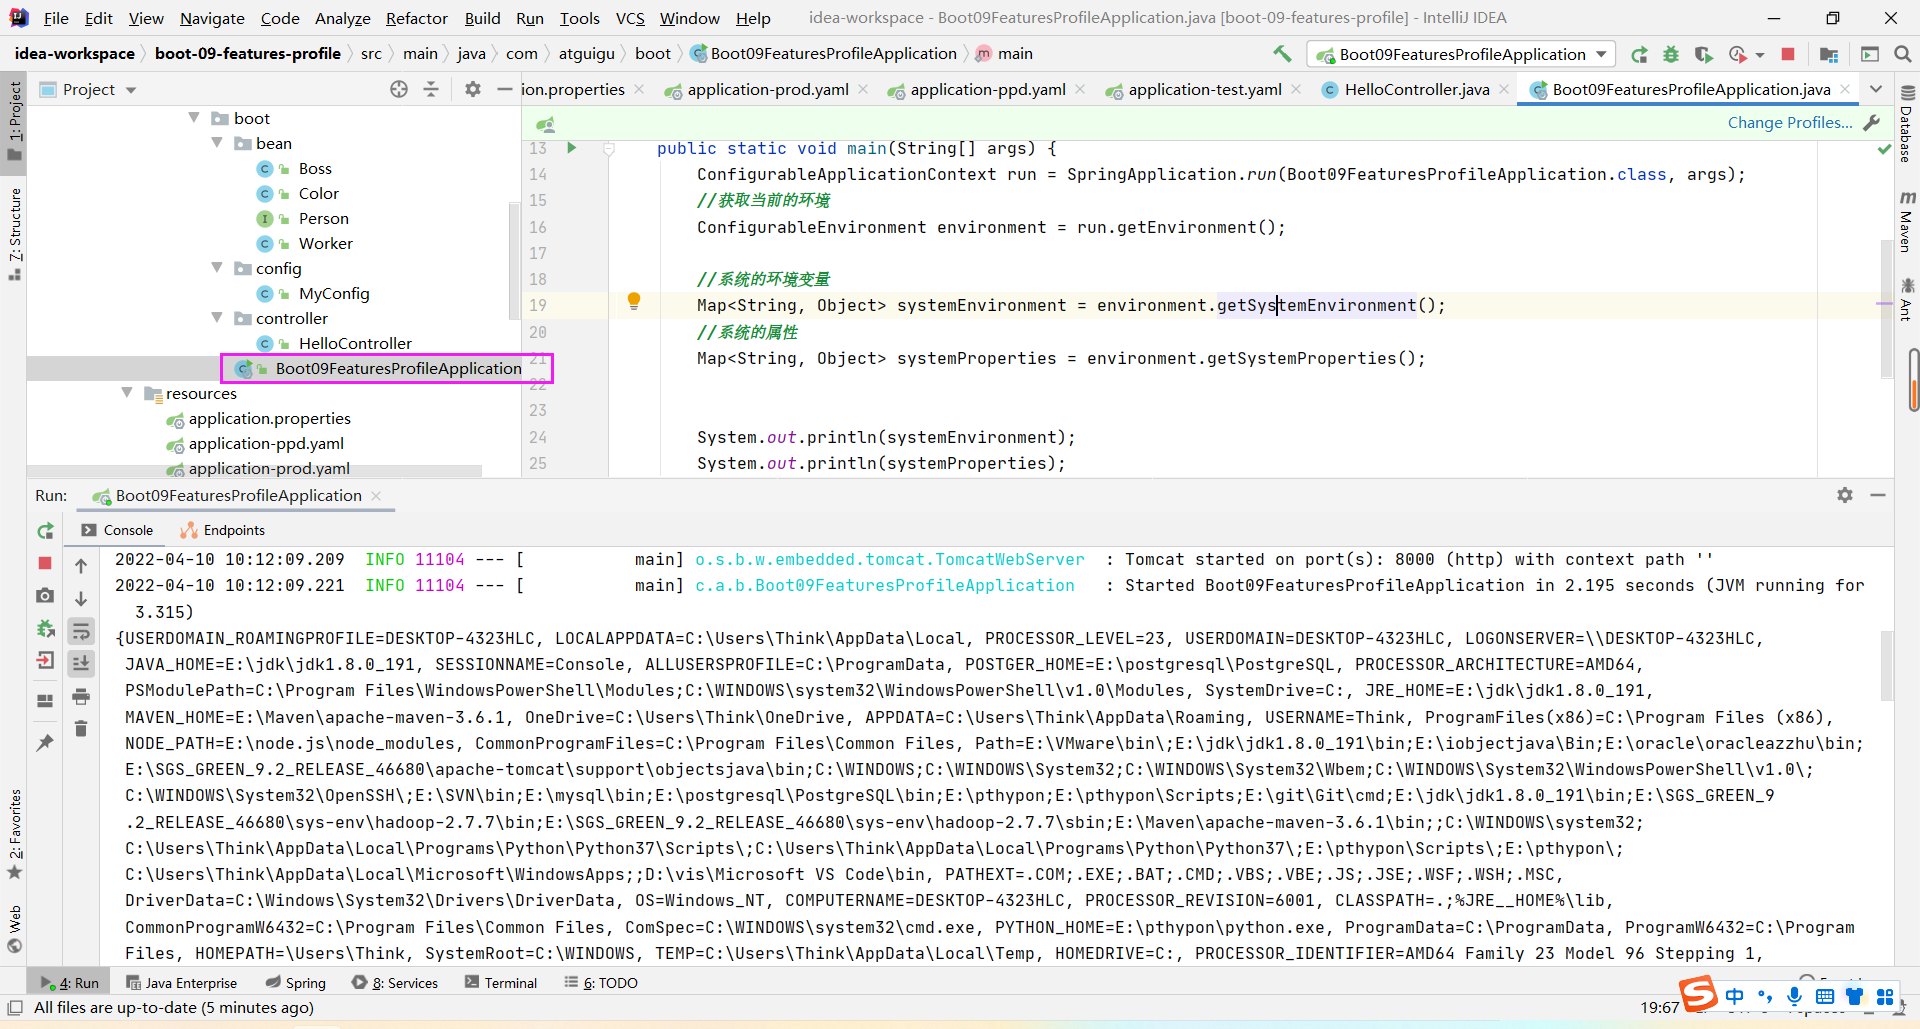1920x1029 pixels.
Task: Print the console output using printer icon
Action: [81, 696]
